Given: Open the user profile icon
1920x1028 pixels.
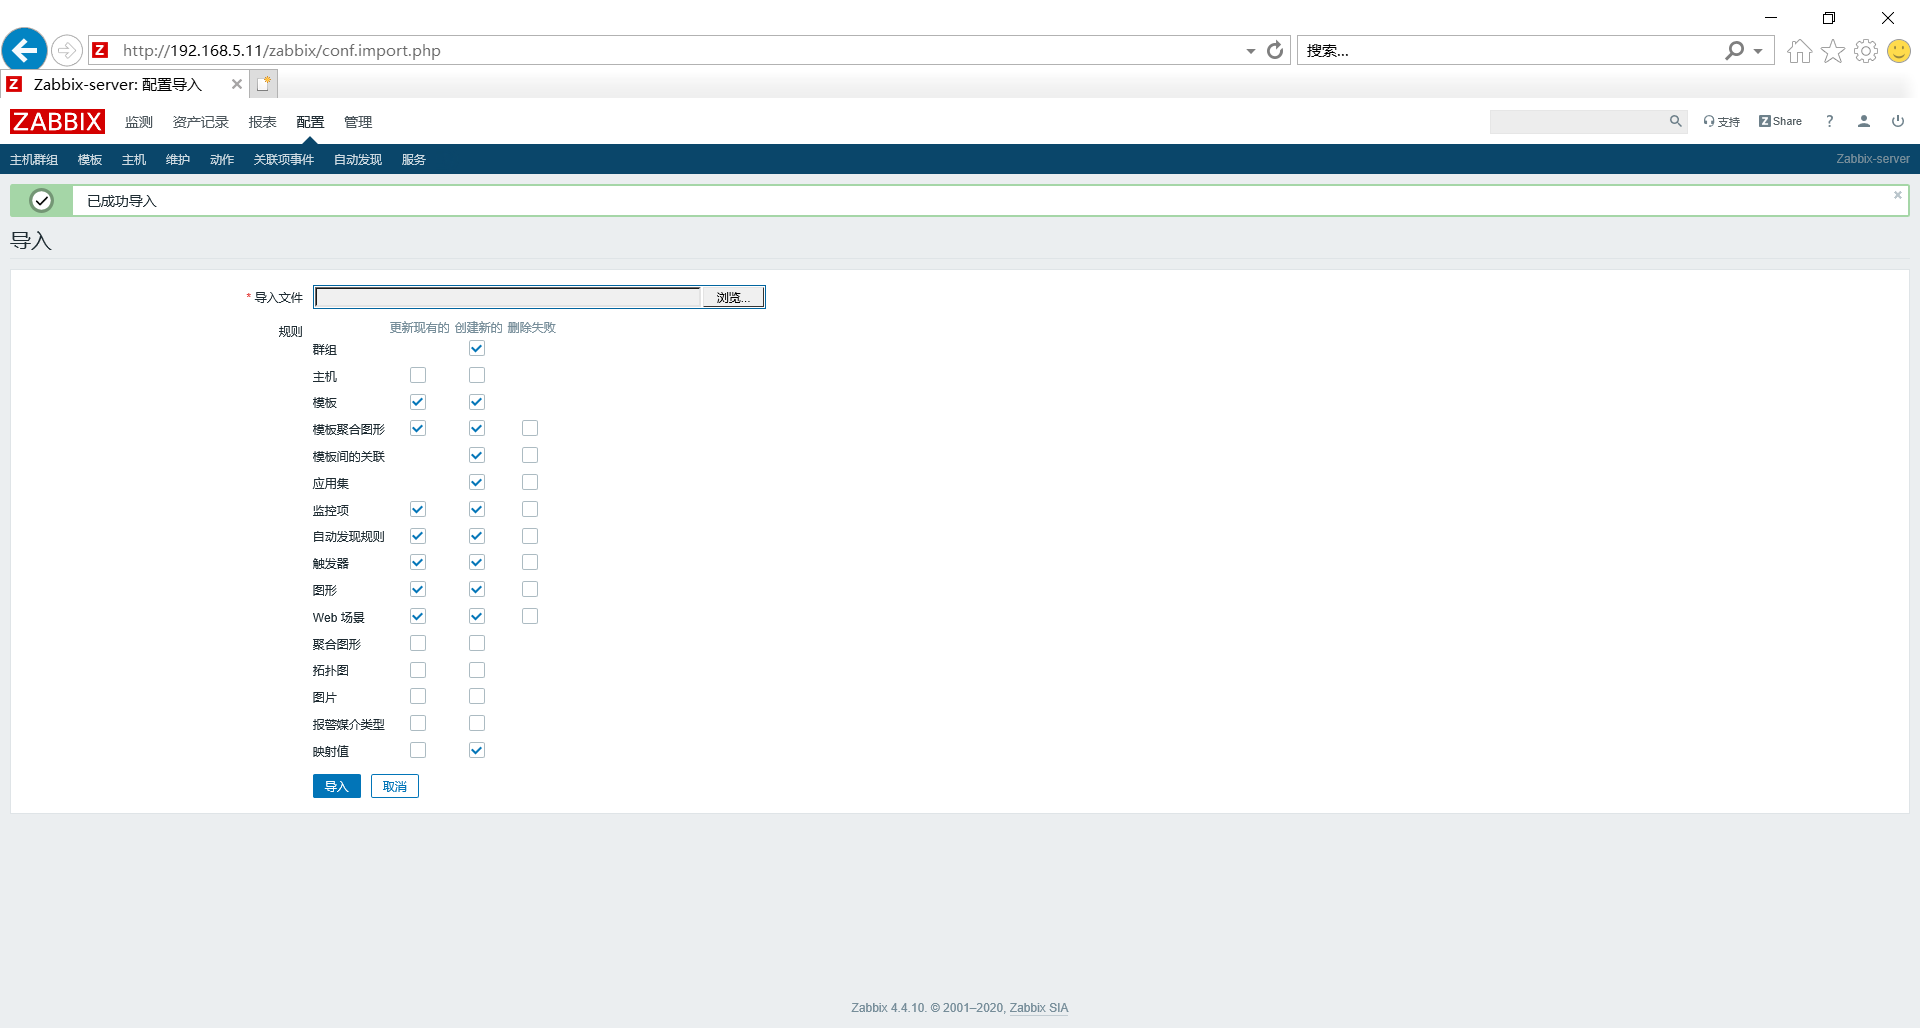Looking at the screenshot, I should click(1863, 121).
